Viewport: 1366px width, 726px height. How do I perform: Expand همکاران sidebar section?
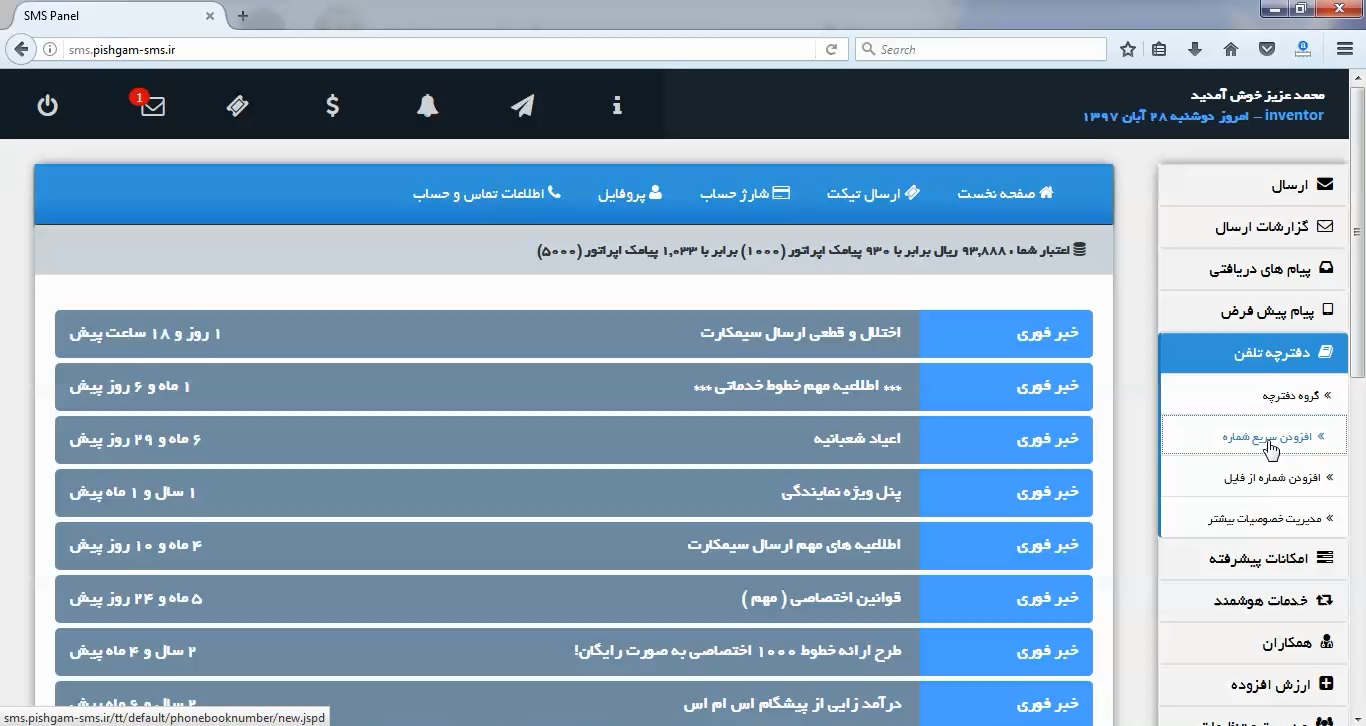pos(1253,642)
